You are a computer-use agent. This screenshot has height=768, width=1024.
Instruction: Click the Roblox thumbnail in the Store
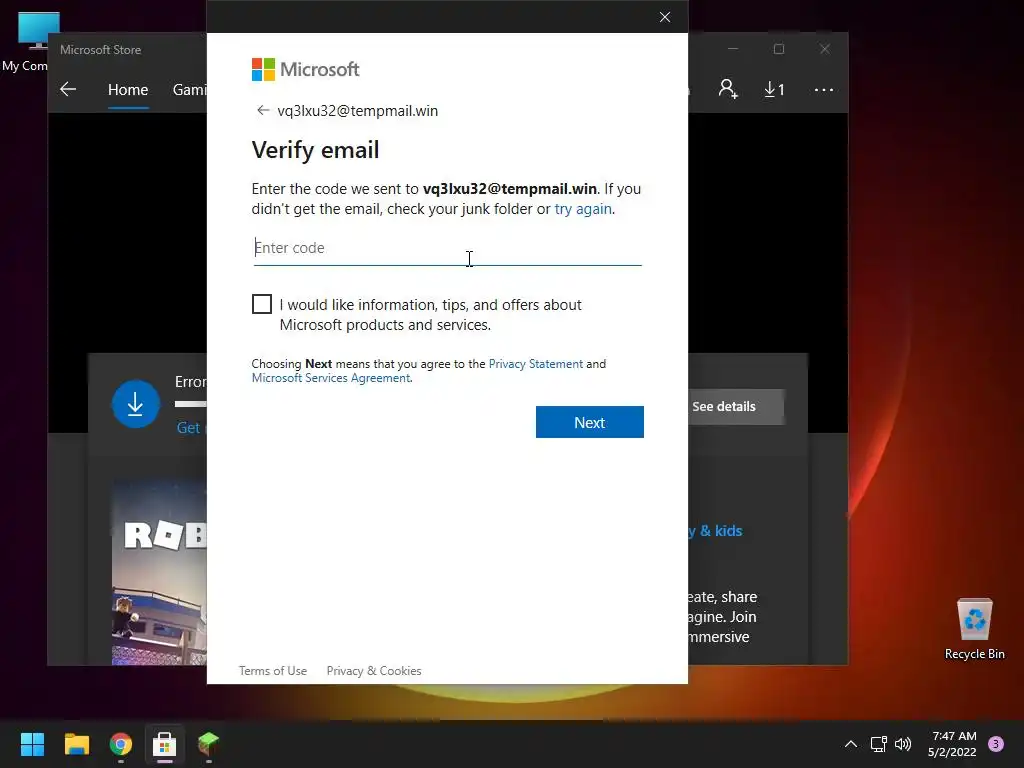(159, 573)
